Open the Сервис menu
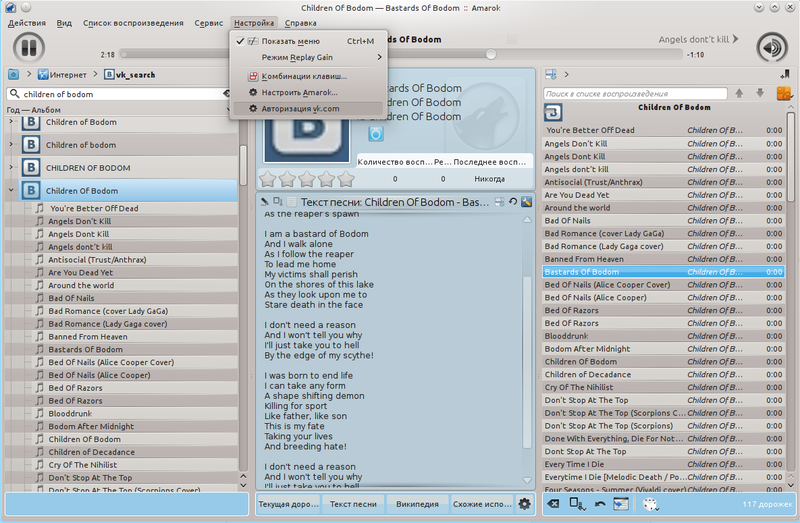800x523 pixels. point(209,23)
